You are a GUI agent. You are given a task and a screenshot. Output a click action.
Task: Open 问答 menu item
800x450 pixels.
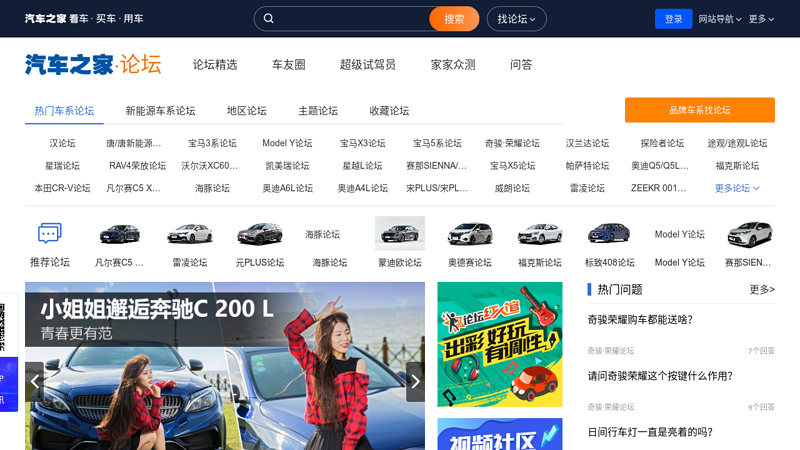[x=521, y=65]
